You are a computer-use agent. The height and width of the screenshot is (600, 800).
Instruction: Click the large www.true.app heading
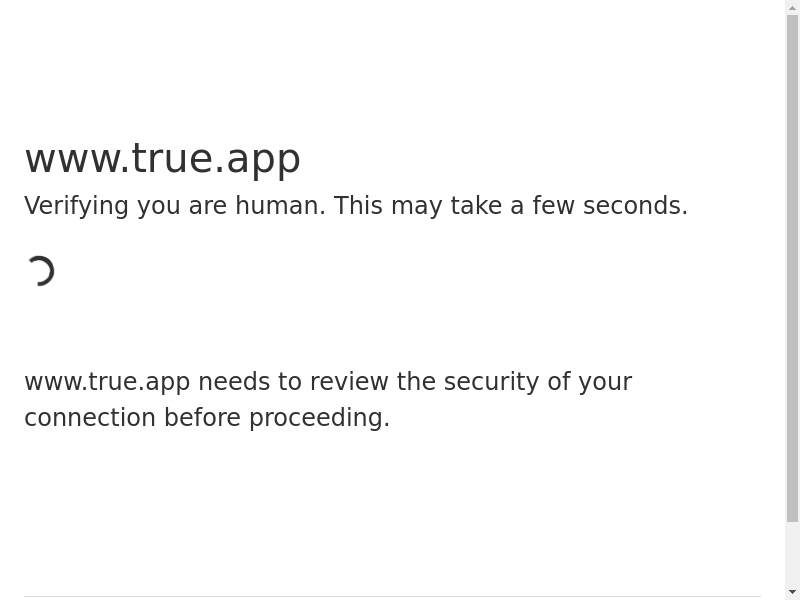tap(163, 159)
